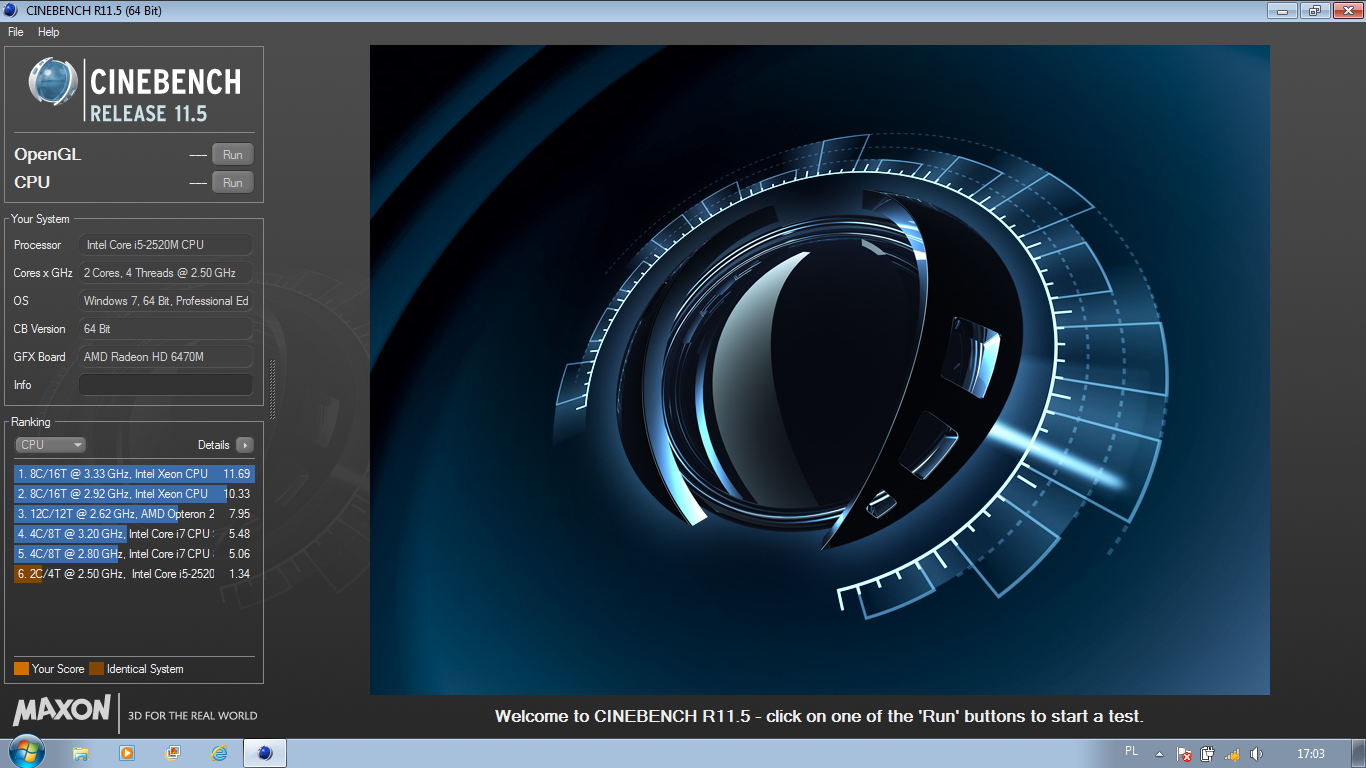Screen dimensions: 1366x768
Task: Expand ranking Details arrow button
Action: tap(245, 445)
